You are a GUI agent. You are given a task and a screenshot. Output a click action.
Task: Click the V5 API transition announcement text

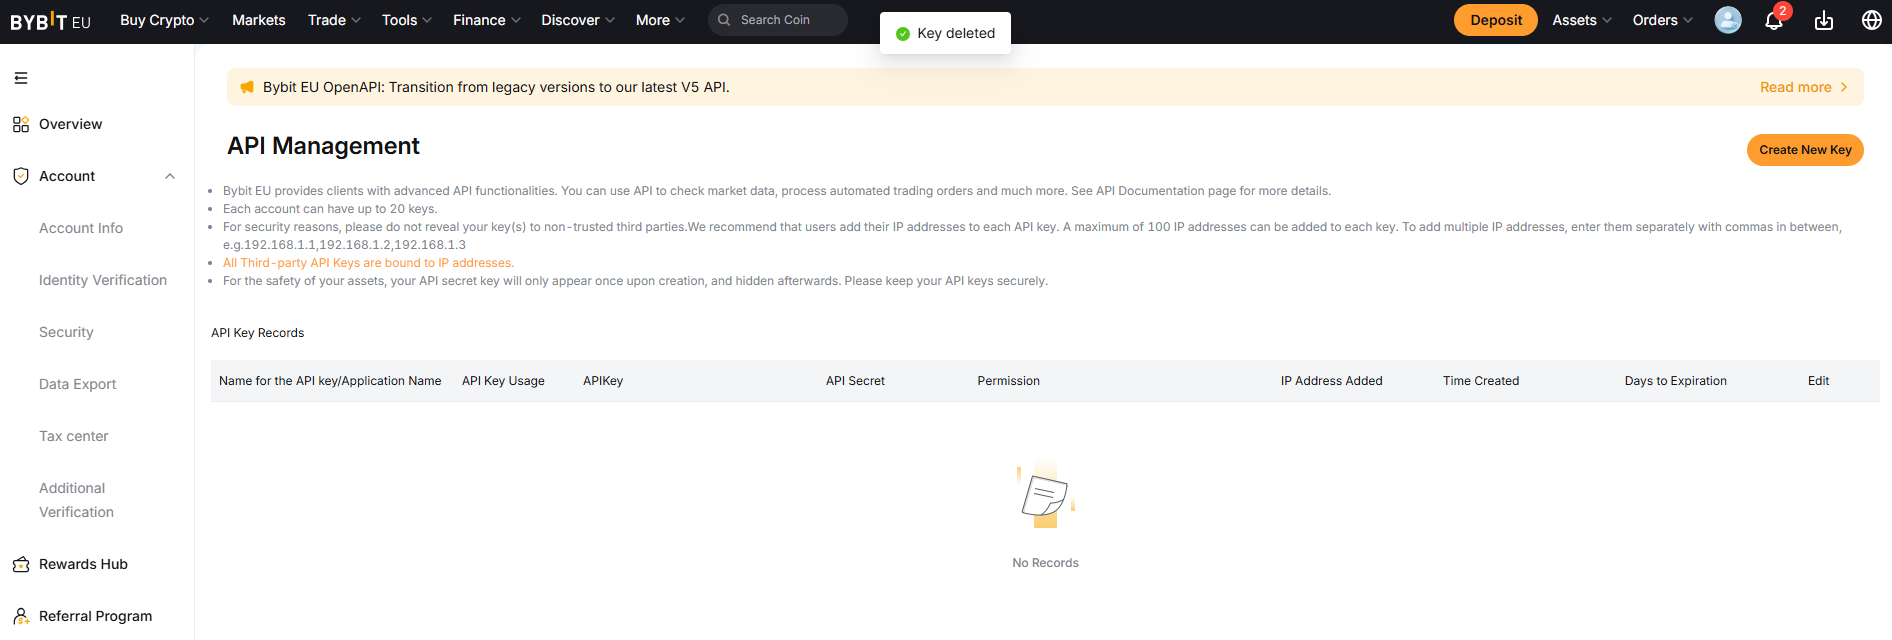point(496,87)
